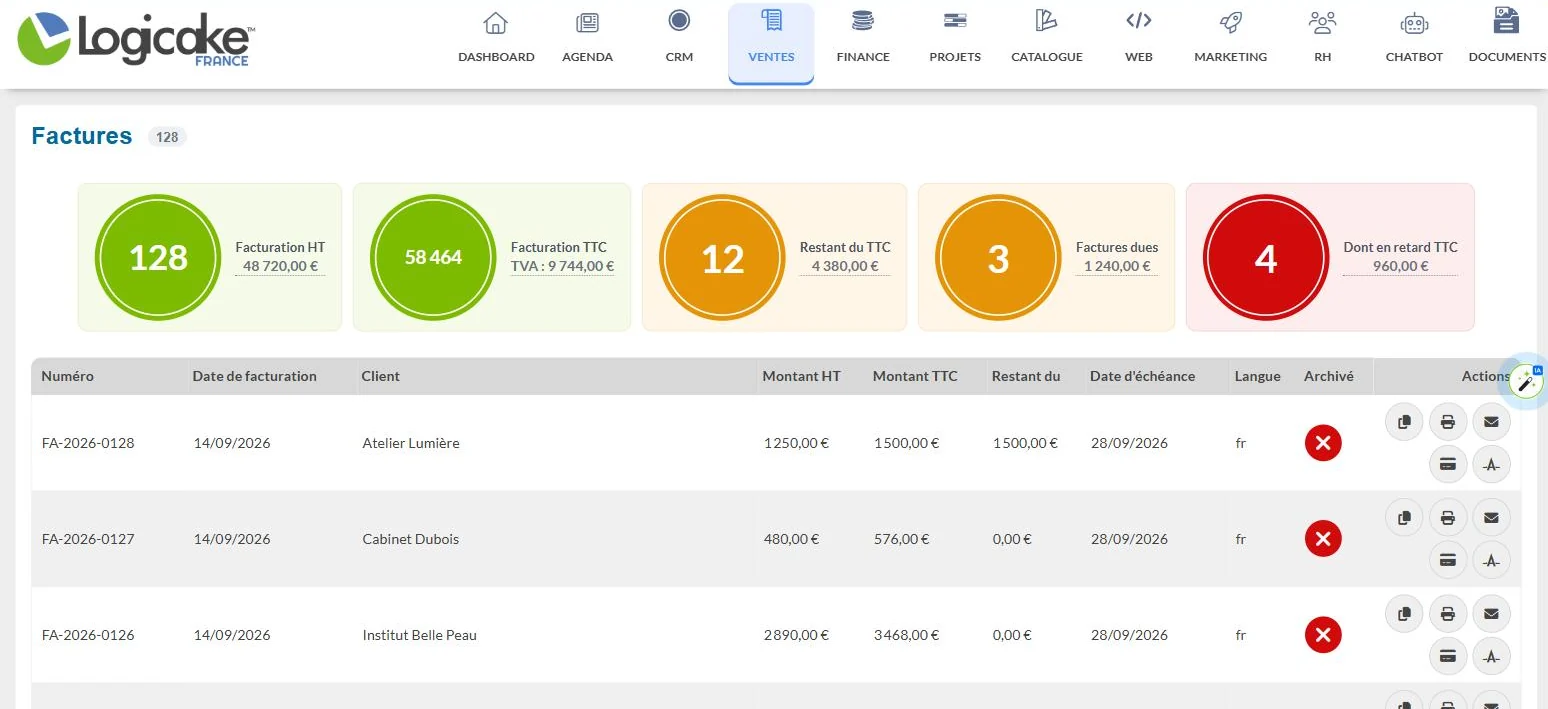Click the 48 720,00 € Facturation HT amount
Viewport: 1548px width, 709px height.
click(280, 266)
